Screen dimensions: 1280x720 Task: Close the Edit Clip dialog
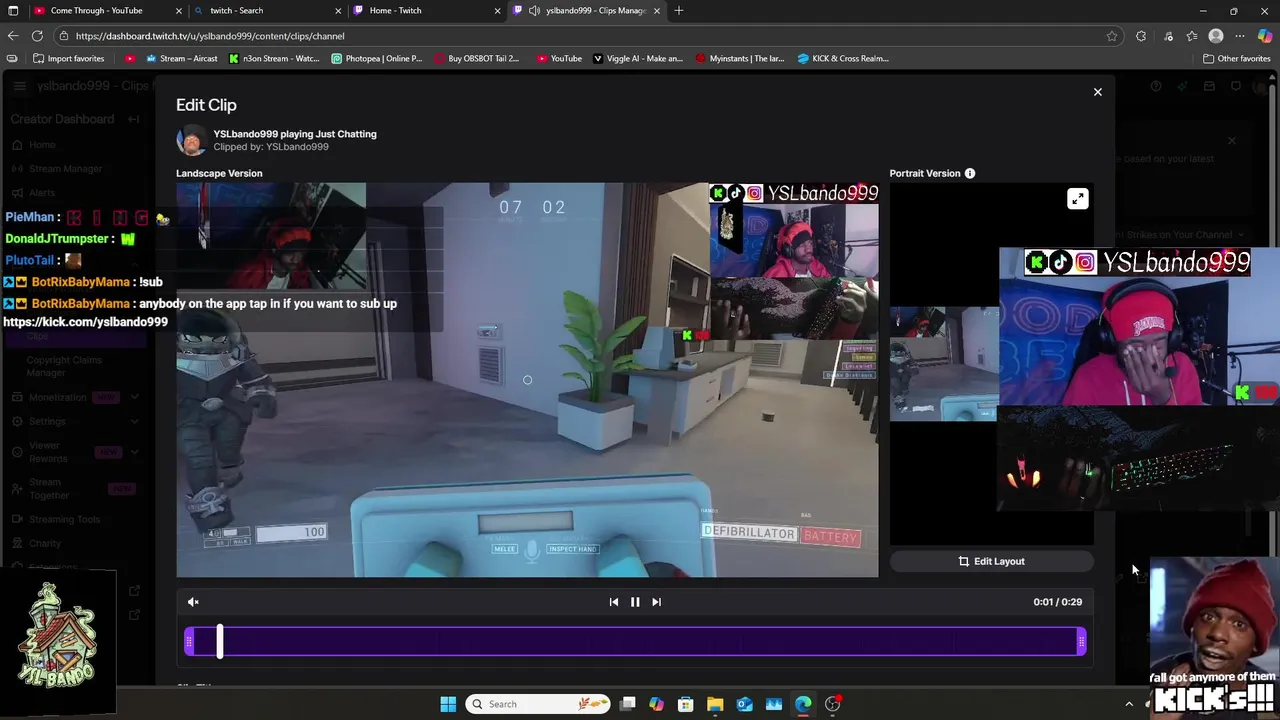click(1097, 92)
